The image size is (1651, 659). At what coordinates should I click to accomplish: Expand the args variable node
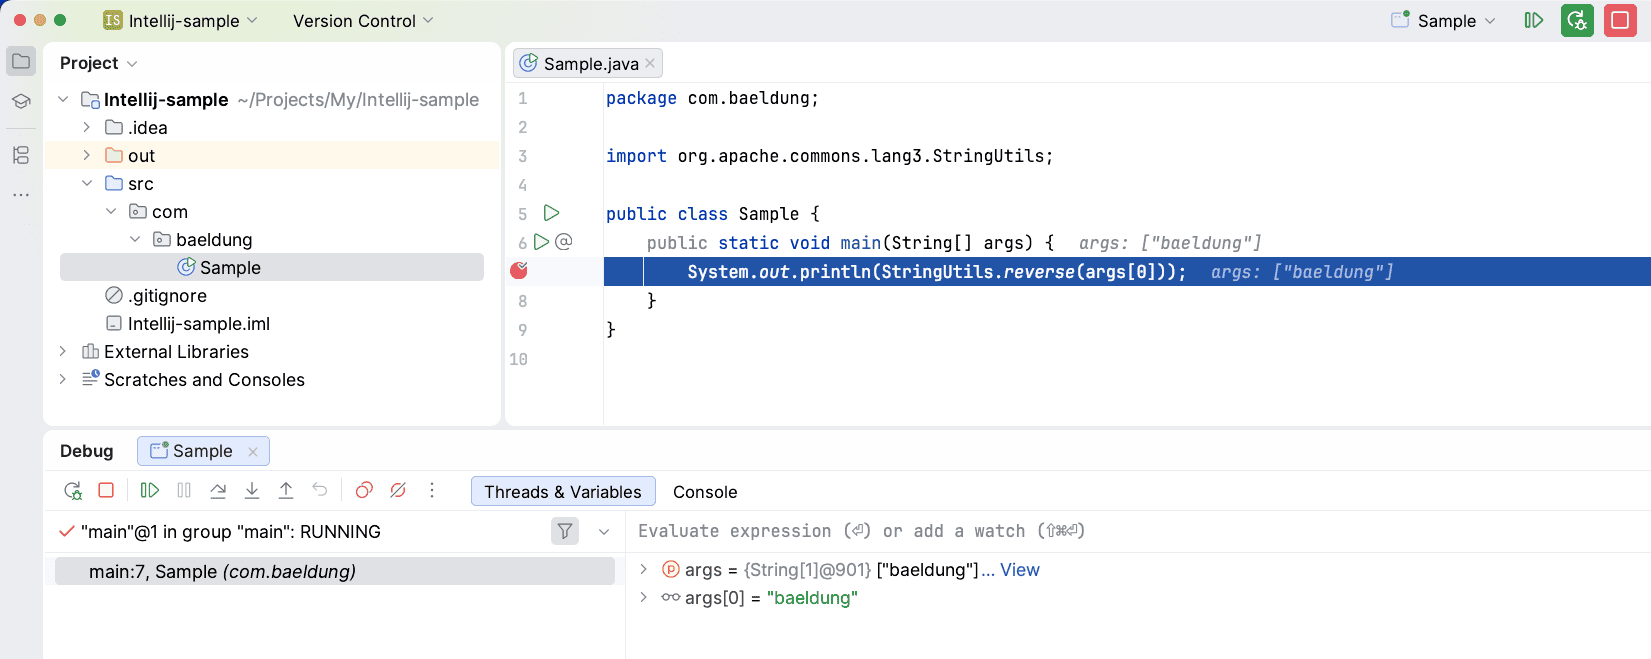(644, 569)
